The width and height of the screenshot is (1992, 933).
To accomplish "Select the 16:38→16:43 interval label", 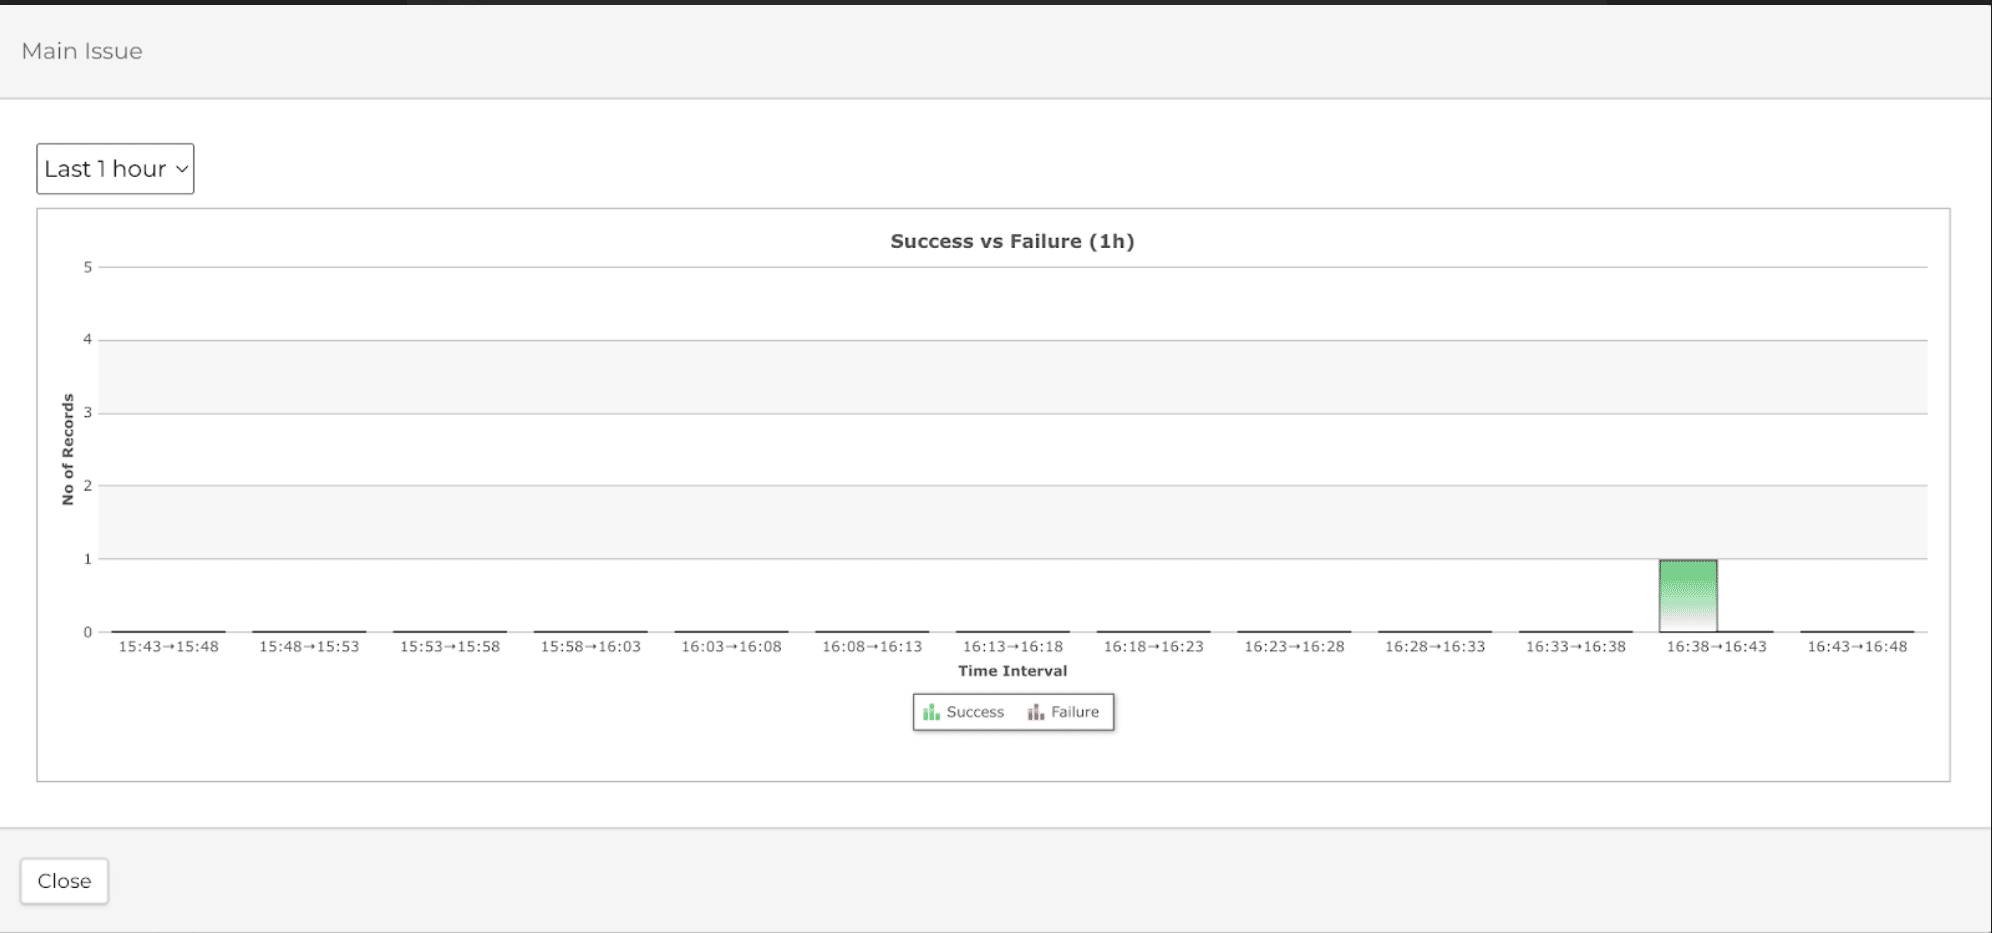I will [x=1716, y=647].
